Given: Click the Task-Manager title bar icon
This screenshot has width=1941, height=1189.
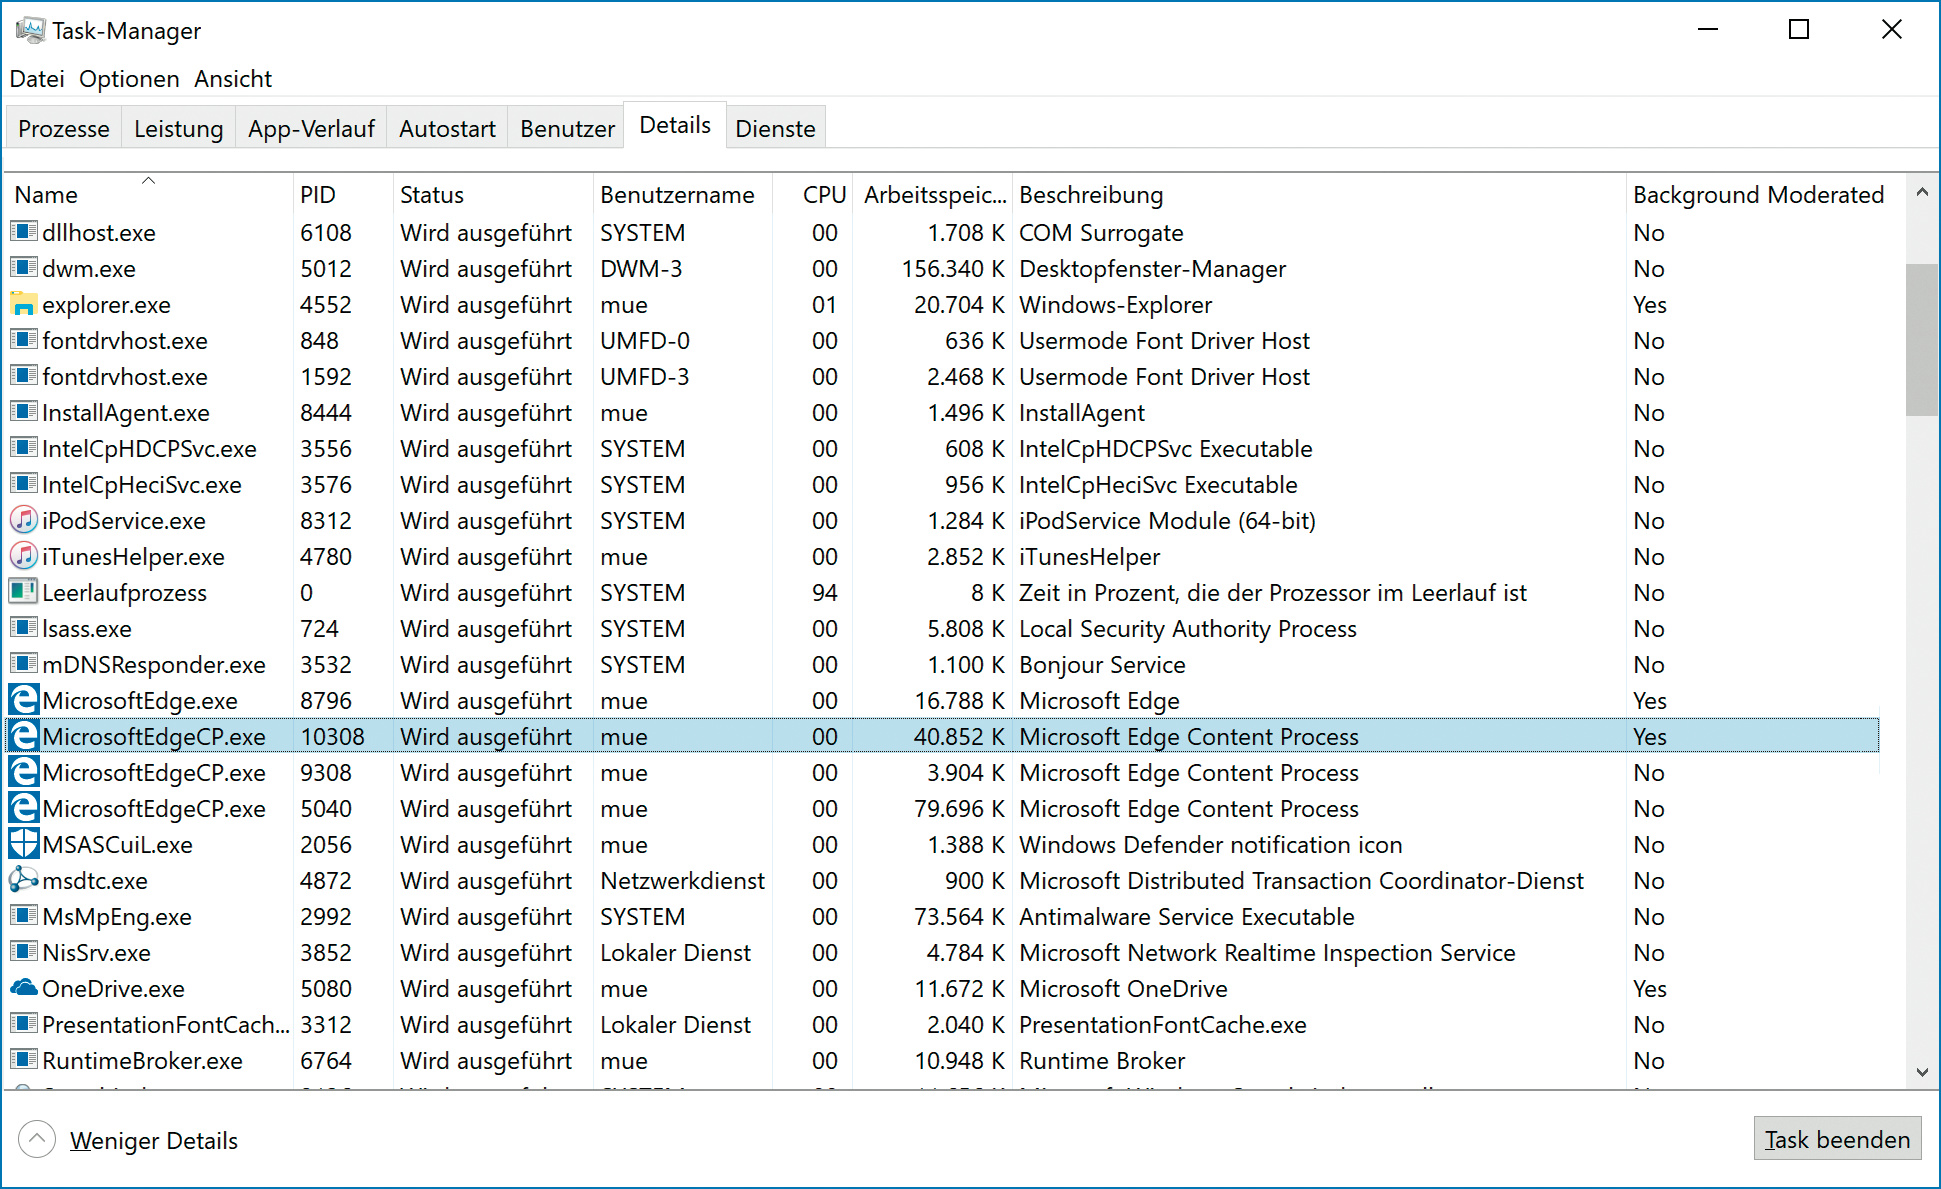Looking at the screenshot, I should [x=30, y=30].
